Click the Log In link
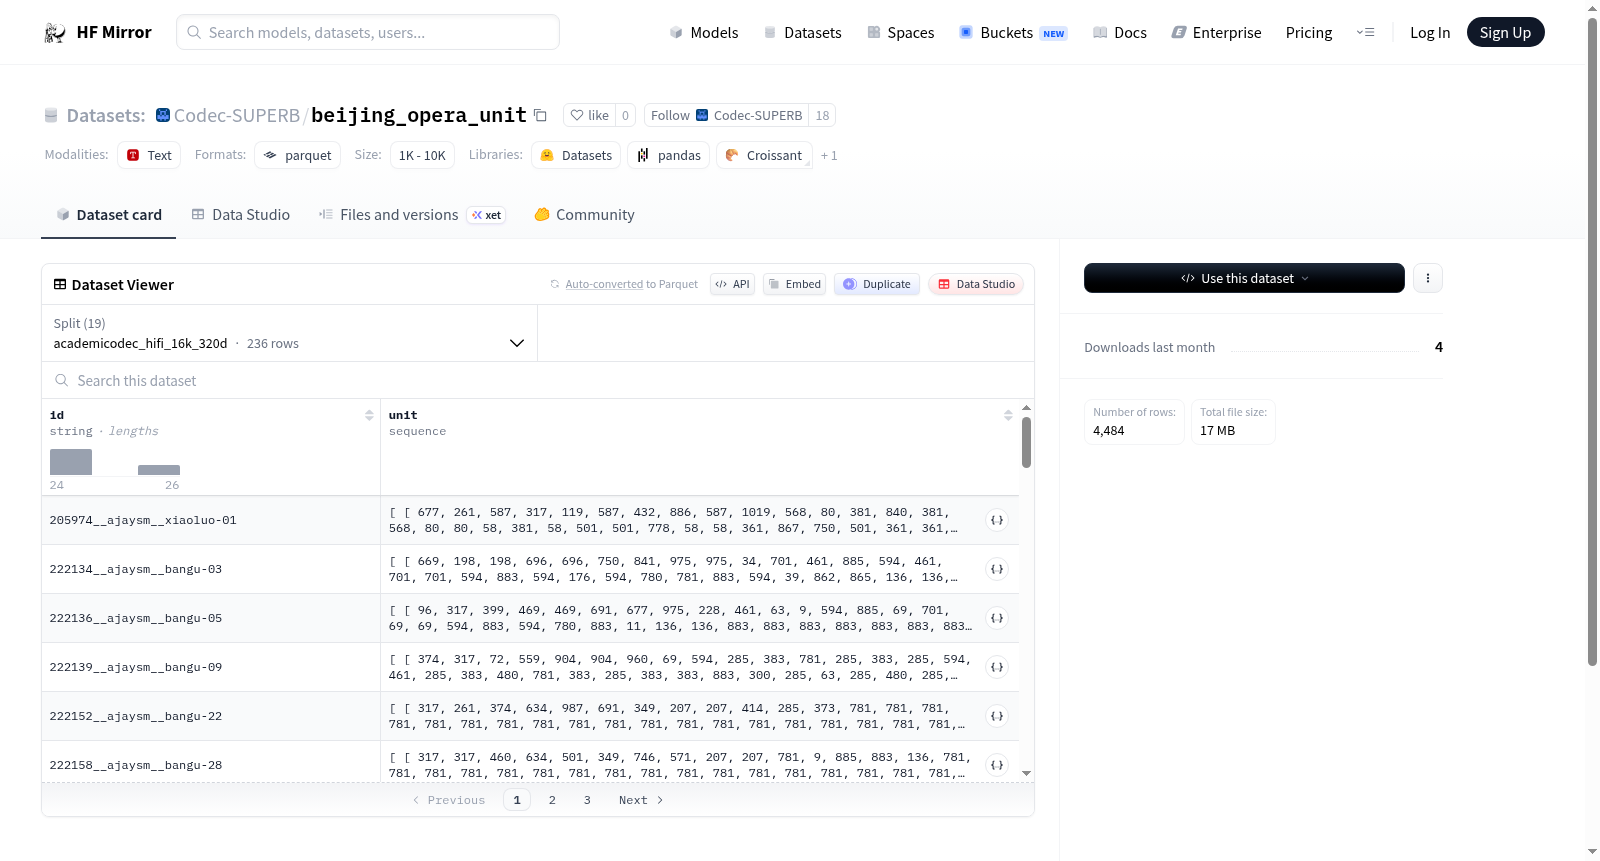The width and height of the screenshot is (1600, 861). tap(1430, 33)
